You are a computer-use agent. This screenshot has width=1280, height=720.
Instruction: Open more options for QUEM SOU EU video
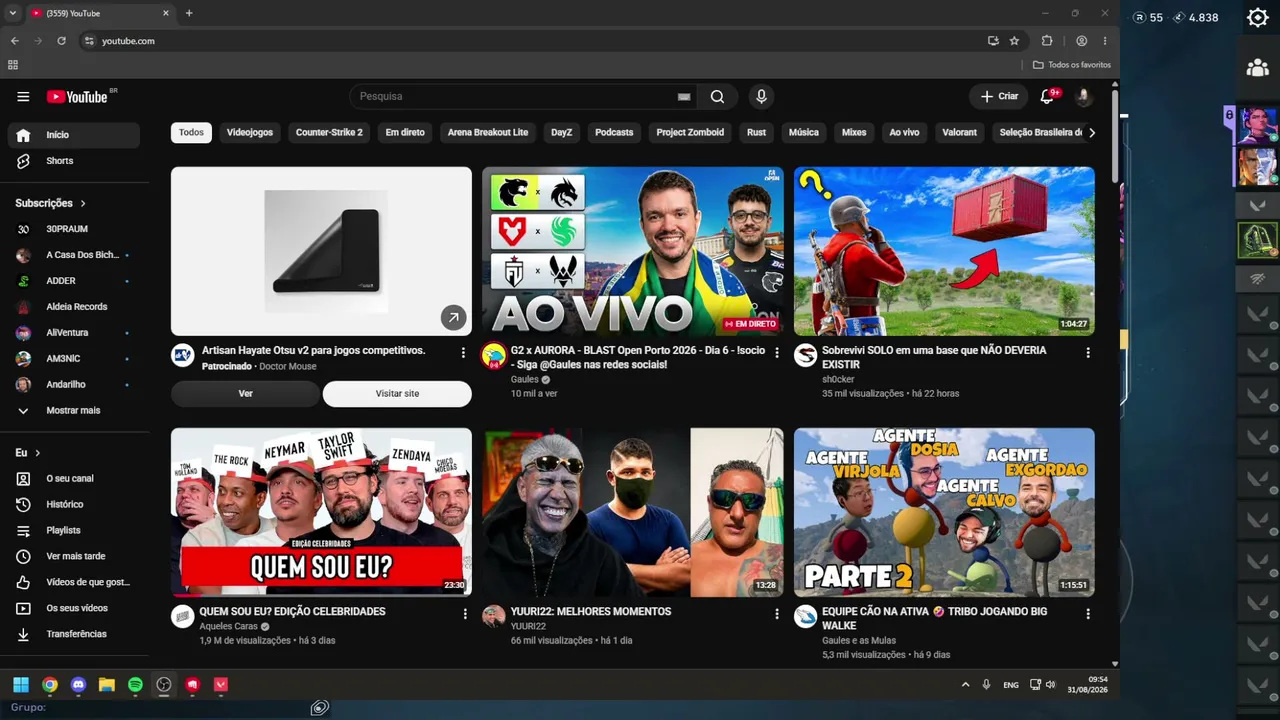click(463, 613)
